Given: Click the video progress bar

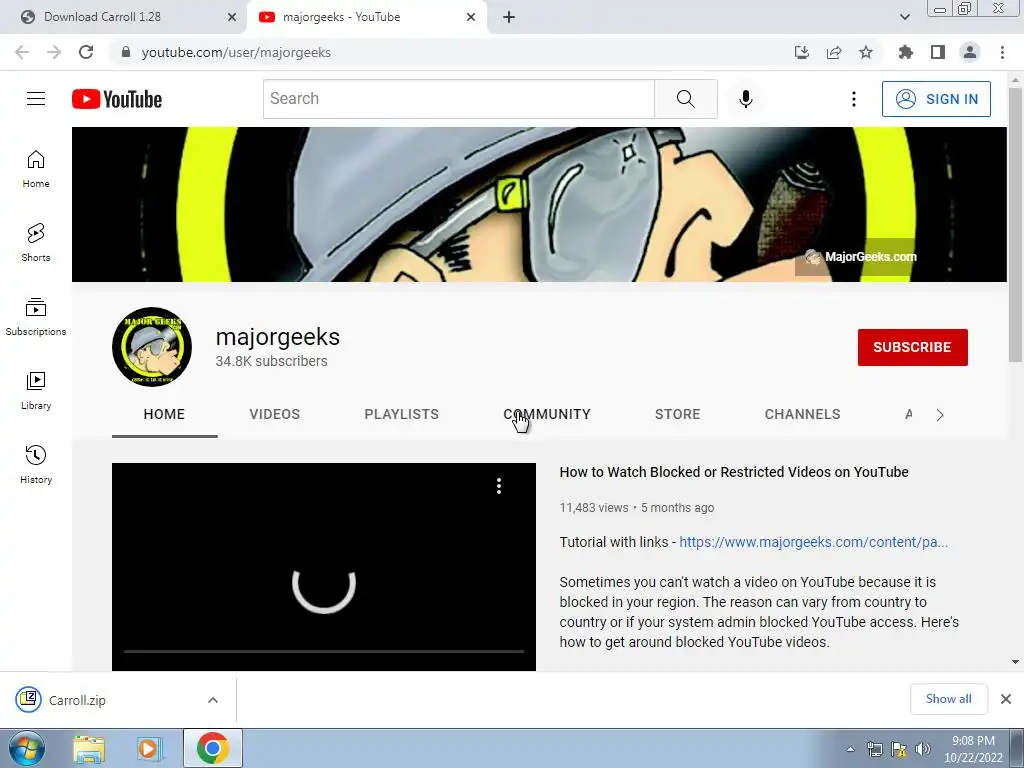Looking at the screenshot, I should [324, 651].
